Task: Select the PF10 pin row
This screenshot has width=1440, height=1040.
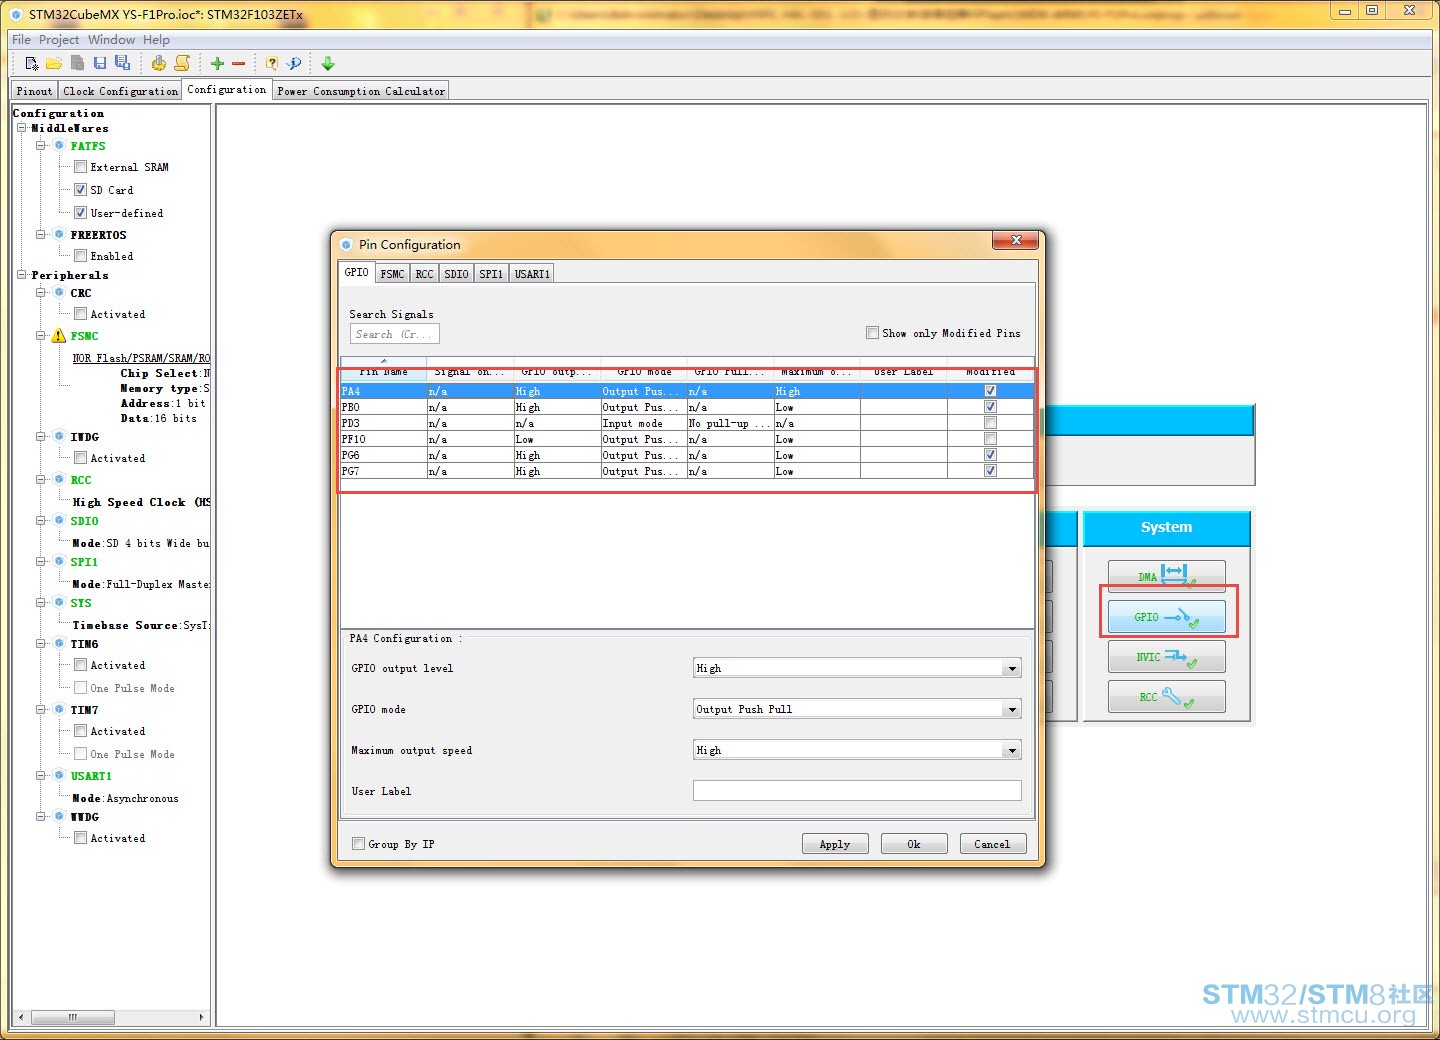Action: tap(686, 439)
